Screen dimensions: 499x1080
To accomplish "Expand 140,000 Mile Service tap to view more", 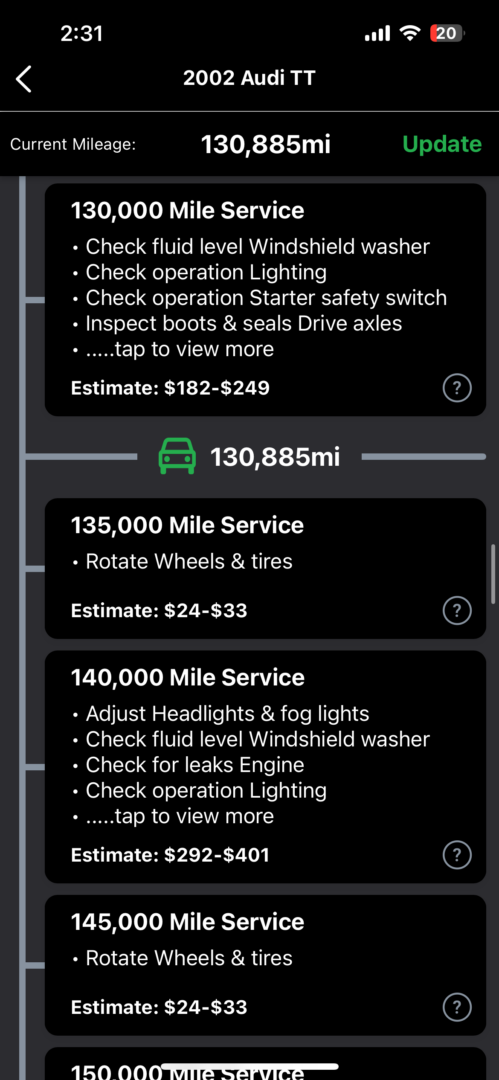I will (180, 816).
